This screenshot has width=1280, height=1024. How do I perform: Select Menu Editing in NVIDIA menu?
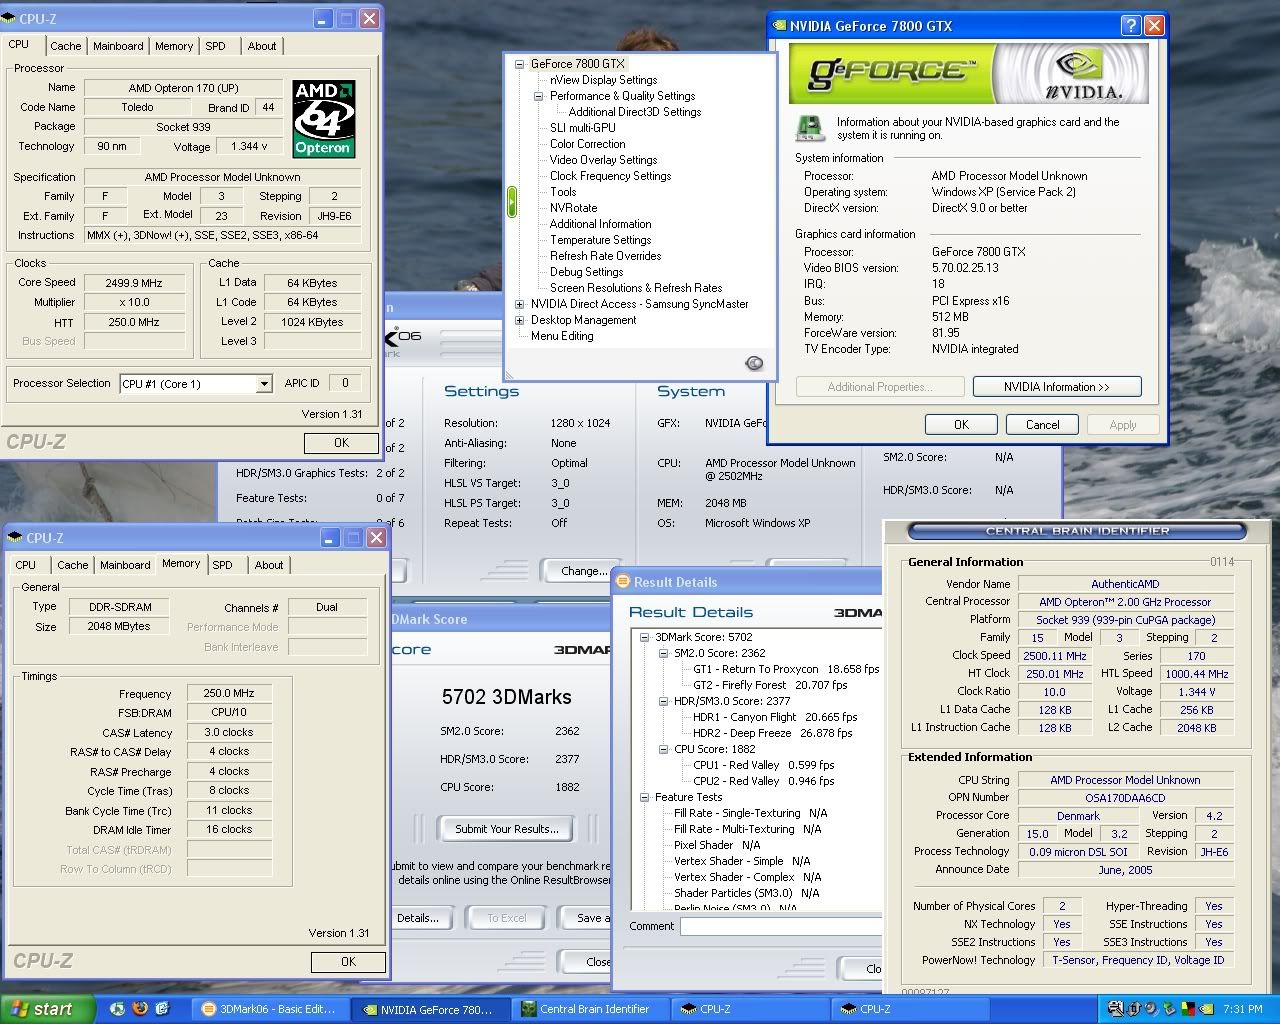[x=562, y=336]
